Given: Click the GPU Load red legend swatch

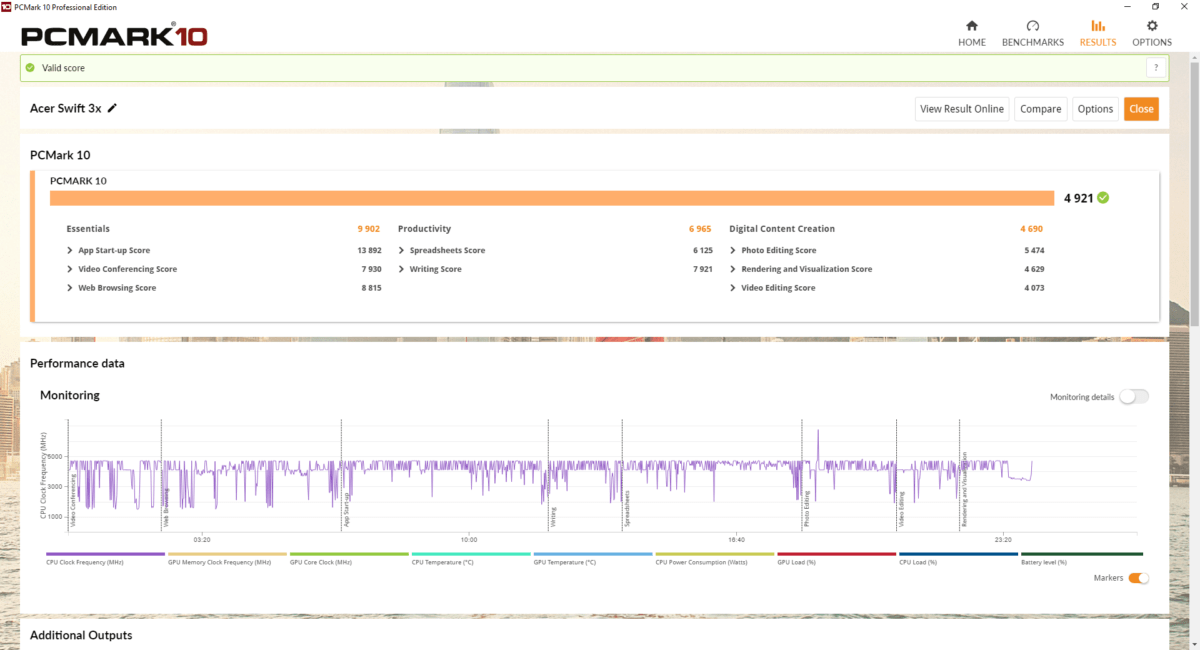Looking at the screenshot, I should 836,554.
